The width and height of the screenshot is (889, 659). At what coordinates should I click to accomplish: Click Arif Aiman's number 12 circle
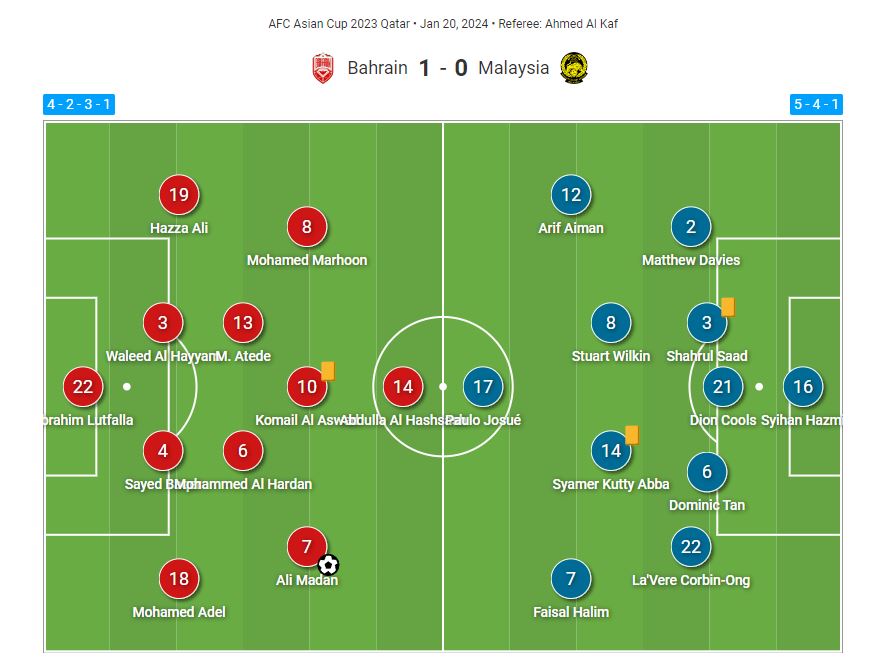click(571, 195)
